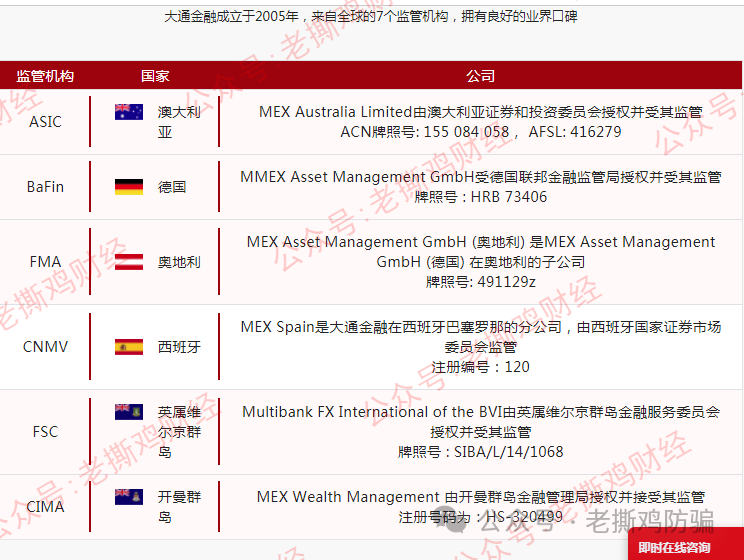Image resolution: width=744 pixels, height=560 pixels.
Task: Click the 监管机构 column header
Action: pos(45,75)
